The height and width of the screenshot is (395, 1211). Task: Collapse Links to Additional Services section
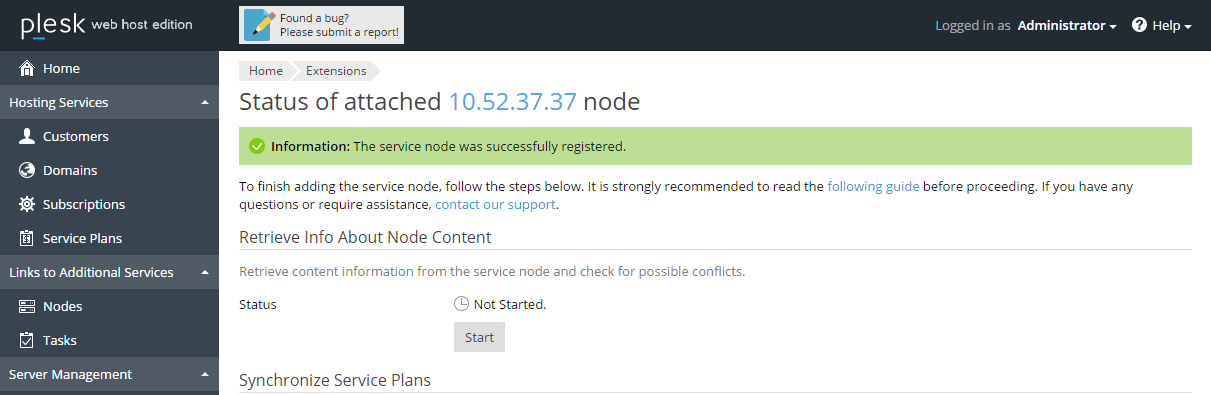(x=204, y=272)
